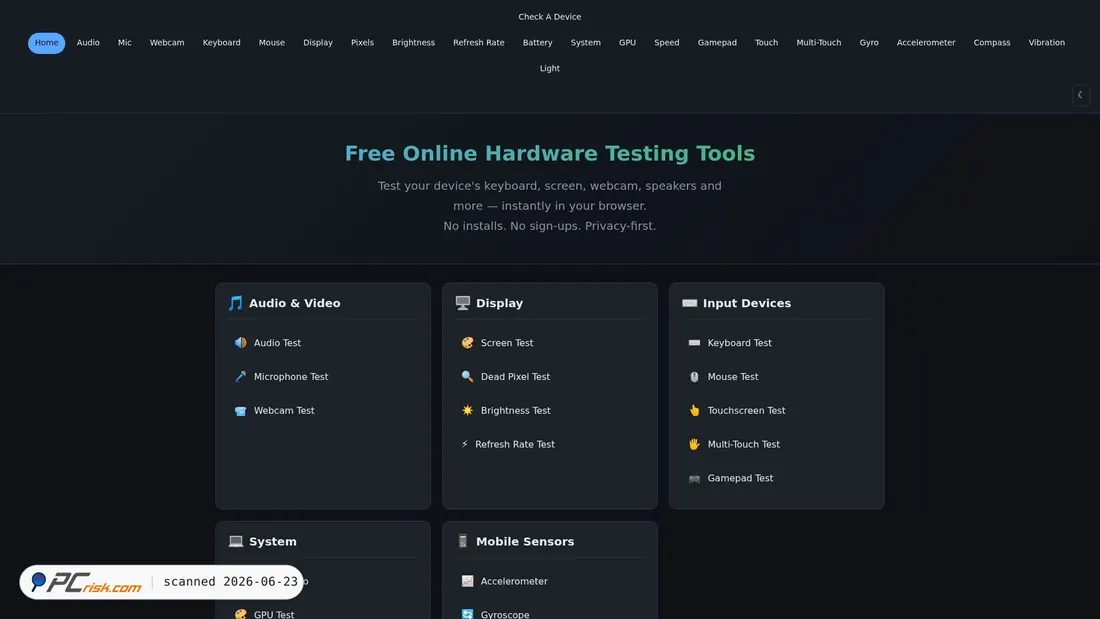Open the Gamepad Test link
This screenshot has height=619, width=1100.
click(739, 478)
